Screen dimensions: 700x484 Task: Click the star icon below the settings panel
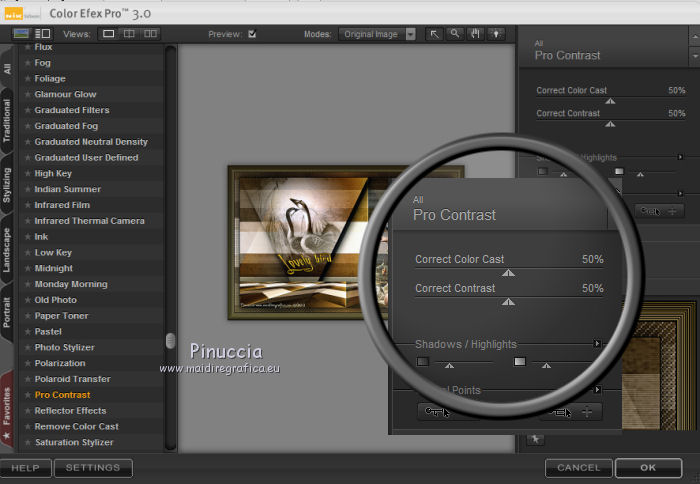click(535, 439)
